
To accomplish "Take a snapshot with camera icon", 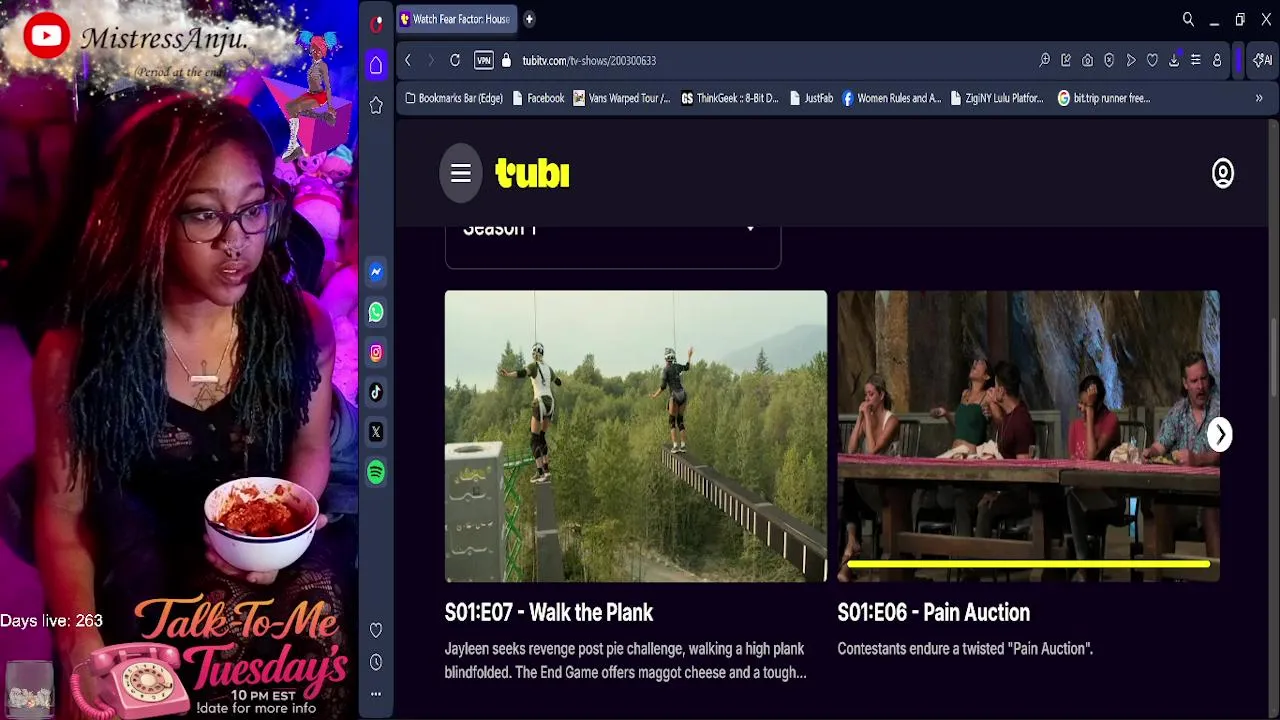I will 1087,61.
